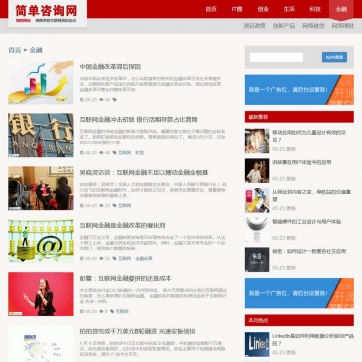Screen dimensions: 362x362
Task: Click the lower blue 广告位 banner in the sidebar
Action: pyautogui.click(x=299, y=293)
